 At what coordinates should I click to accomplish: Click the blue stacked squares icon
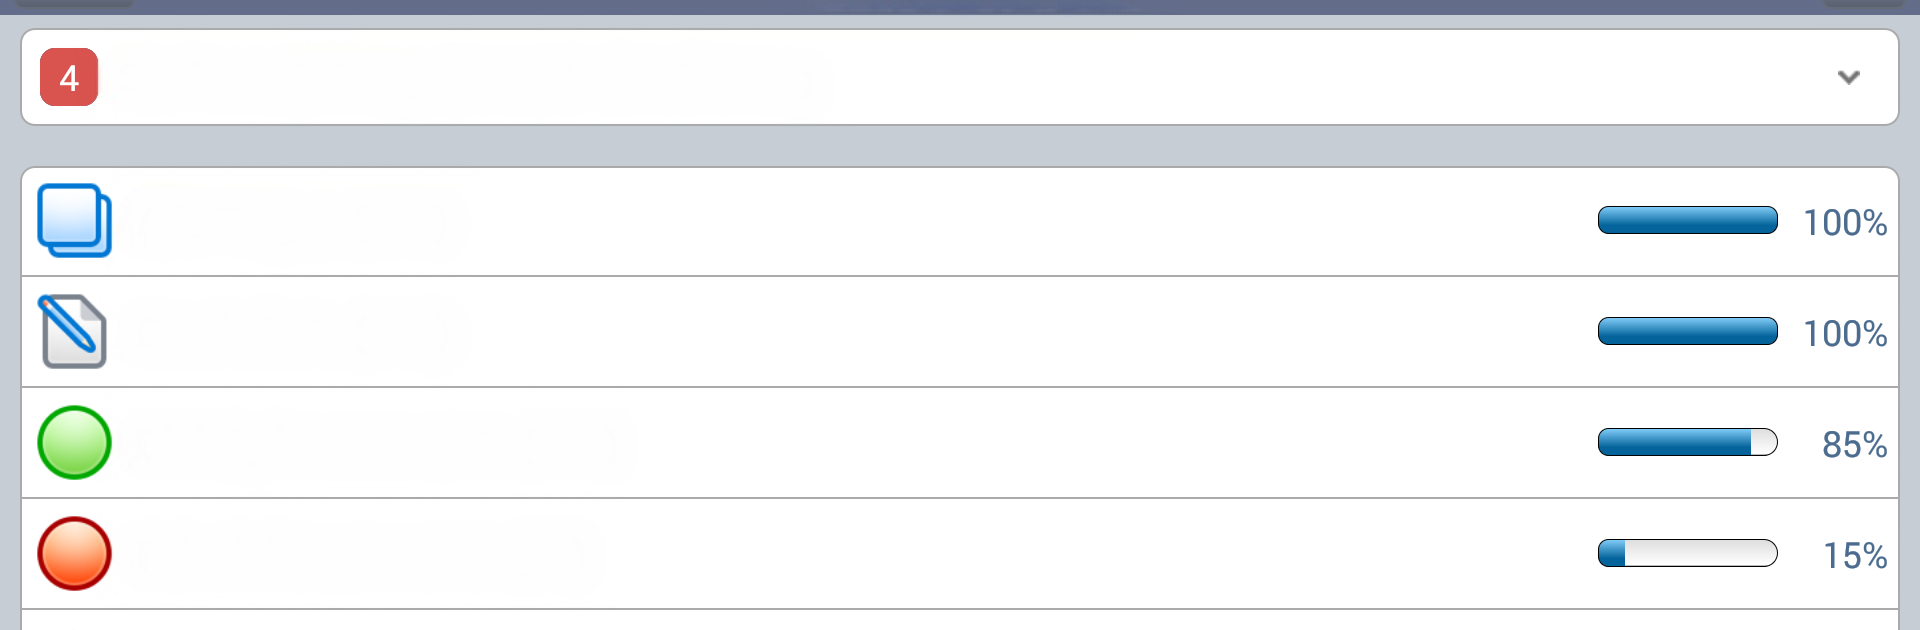[74, 221]
